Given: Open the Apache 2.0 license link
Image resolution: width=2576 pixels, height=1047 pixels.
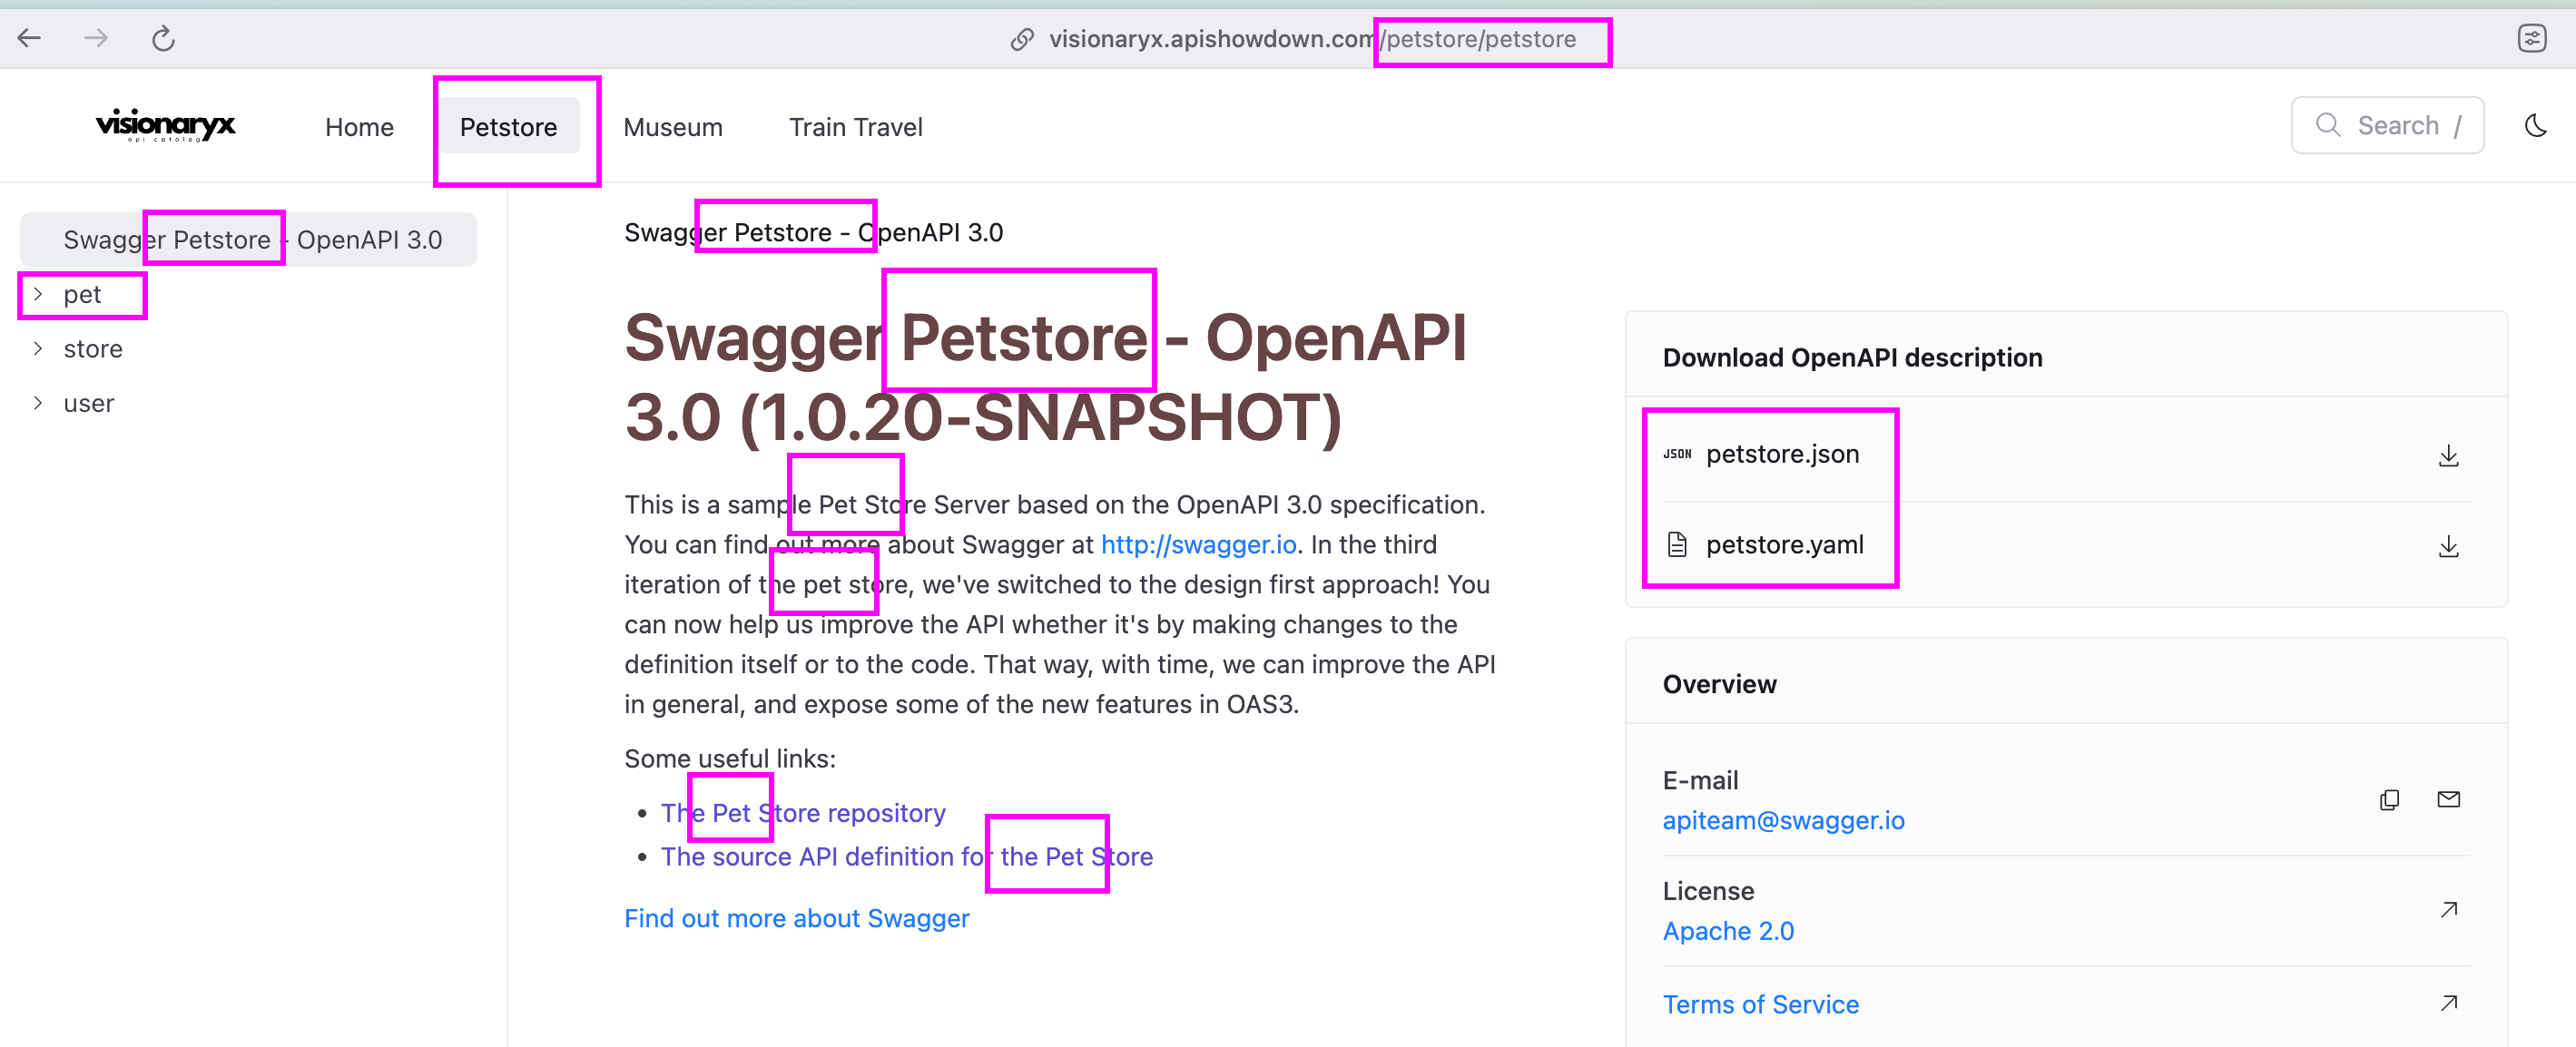Looking at the screenshot, I should pos(1728,931).
